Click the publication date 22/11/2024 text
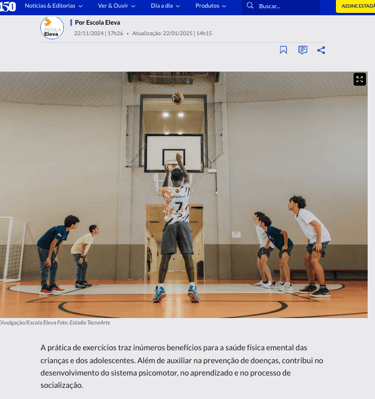This screenshot has height=399, width=375. point(99,33)
